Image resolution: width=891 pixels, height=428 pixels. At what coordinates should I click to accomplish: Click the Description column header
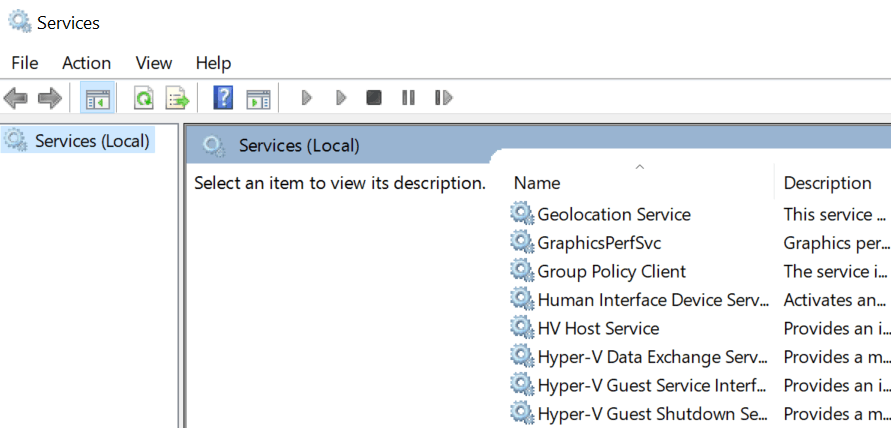tap(832, 182)
